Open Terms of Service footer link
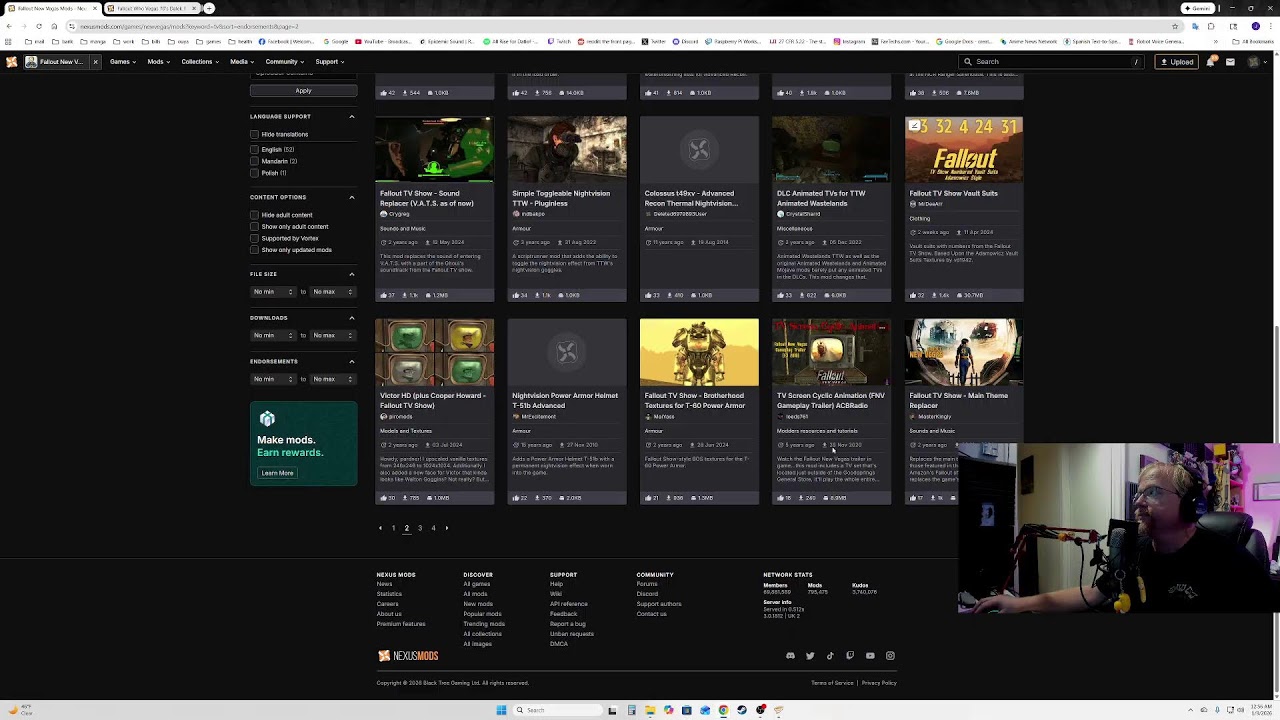Image resolution: width=1280 pixels, height=720 pixels. (x=832, y=683)
